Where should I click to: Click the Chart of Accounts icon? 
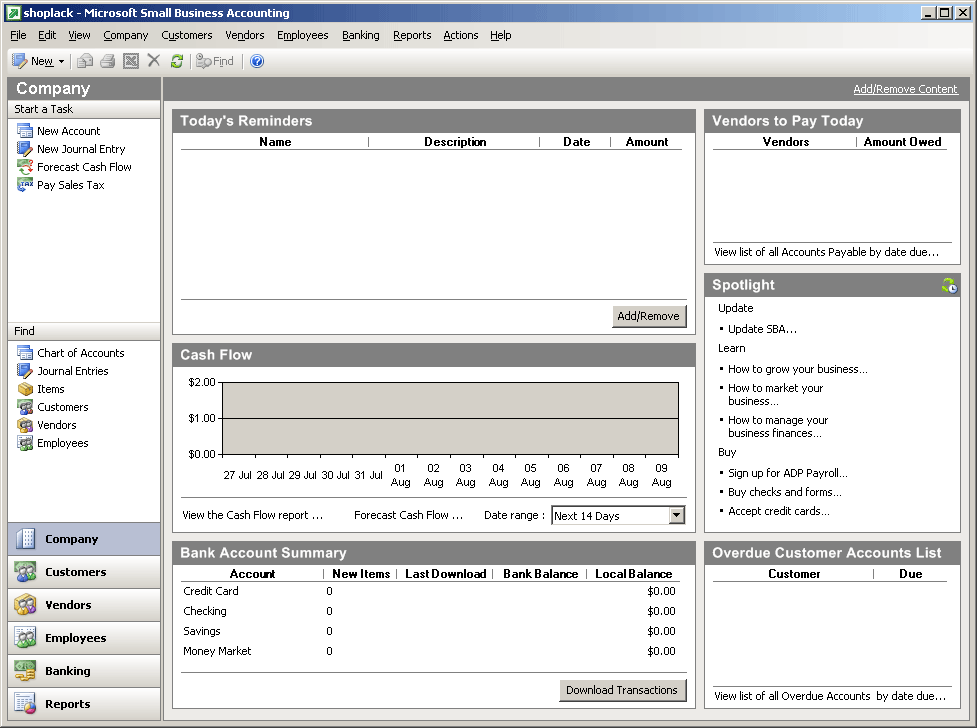coord(25,353)
